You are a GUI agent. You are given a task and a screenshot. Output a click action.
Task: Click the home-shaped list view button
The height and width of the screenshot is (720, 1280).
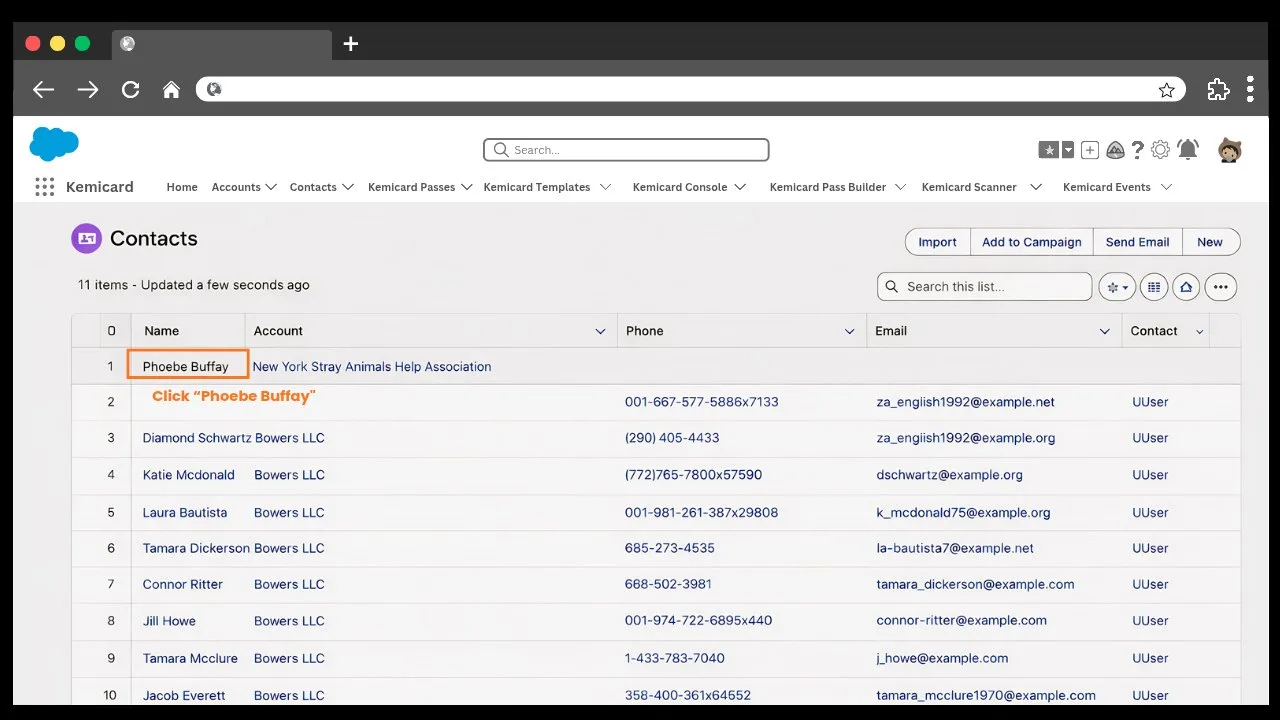click(x=1186, y=287)
